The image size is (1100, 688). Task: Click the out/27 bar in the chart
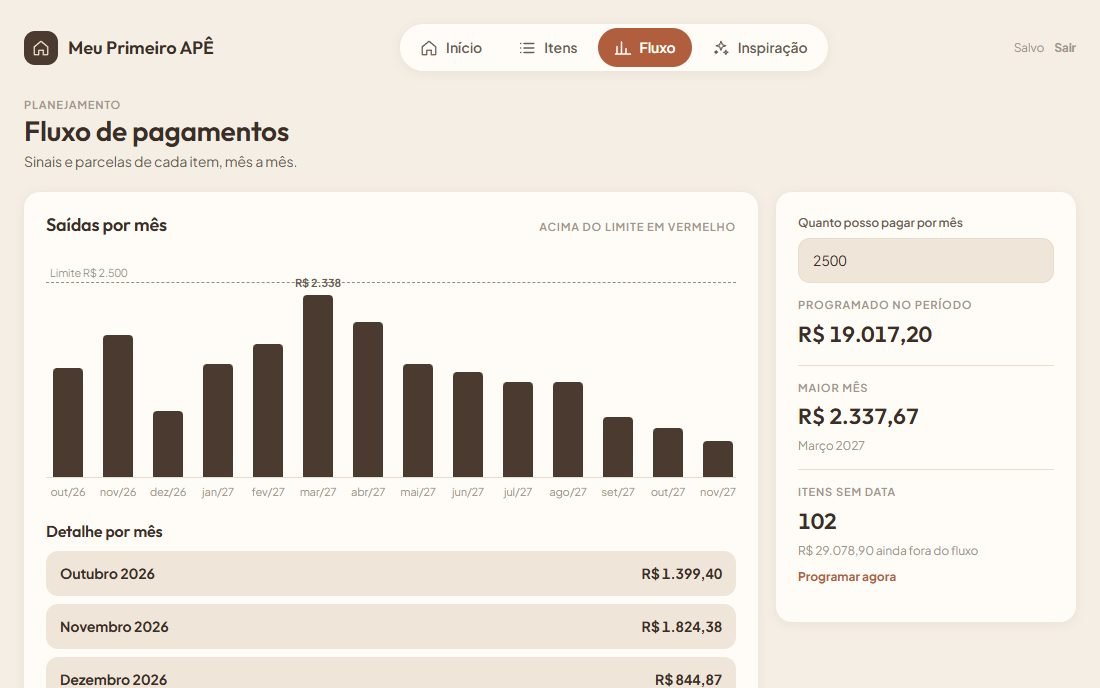point(668,452)
